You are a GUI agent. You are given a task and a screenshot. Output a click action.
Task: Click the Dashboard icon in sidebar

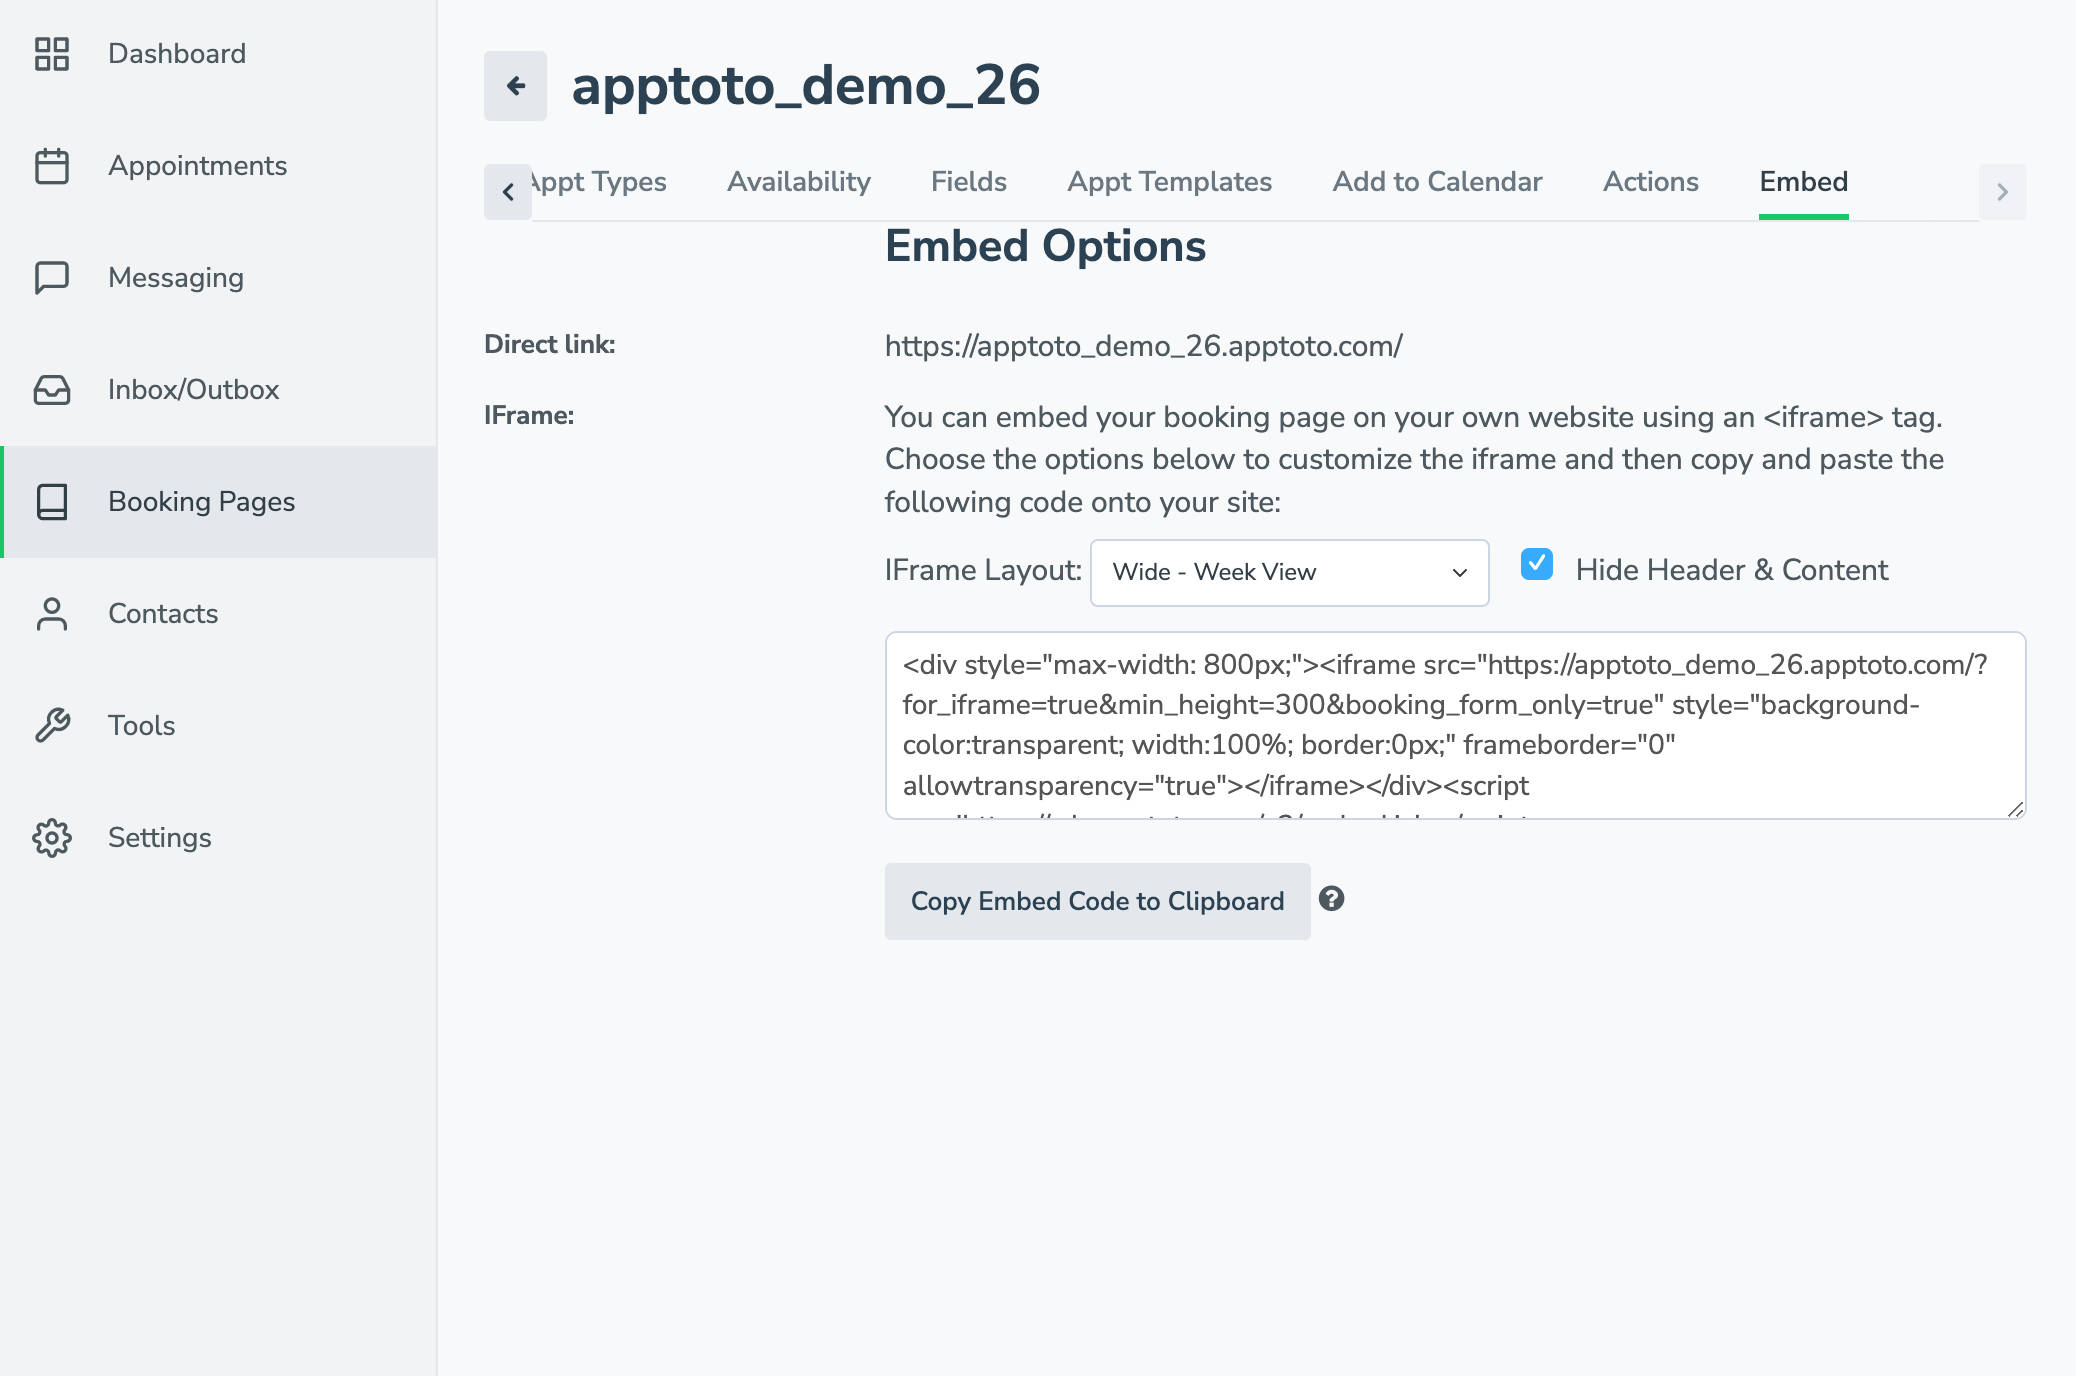pos(51,54)
